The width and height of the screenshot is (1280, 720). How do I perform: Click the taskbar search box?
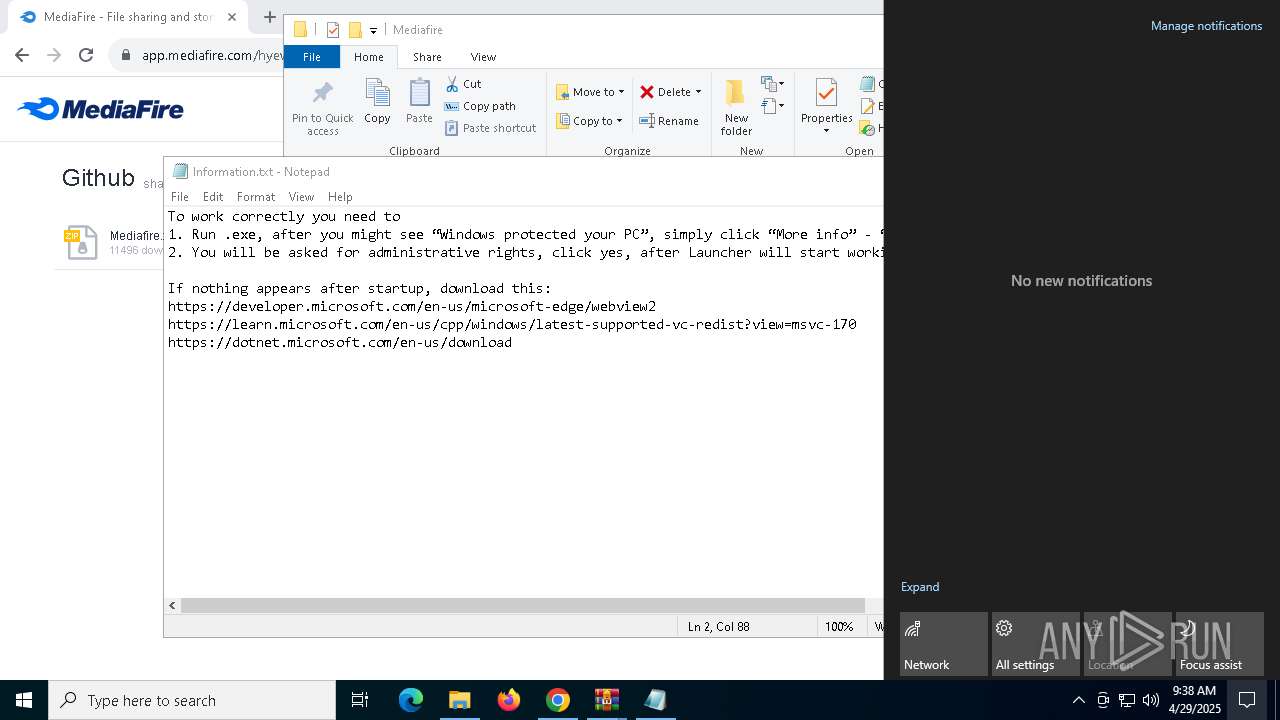click(x=192, y=700)
